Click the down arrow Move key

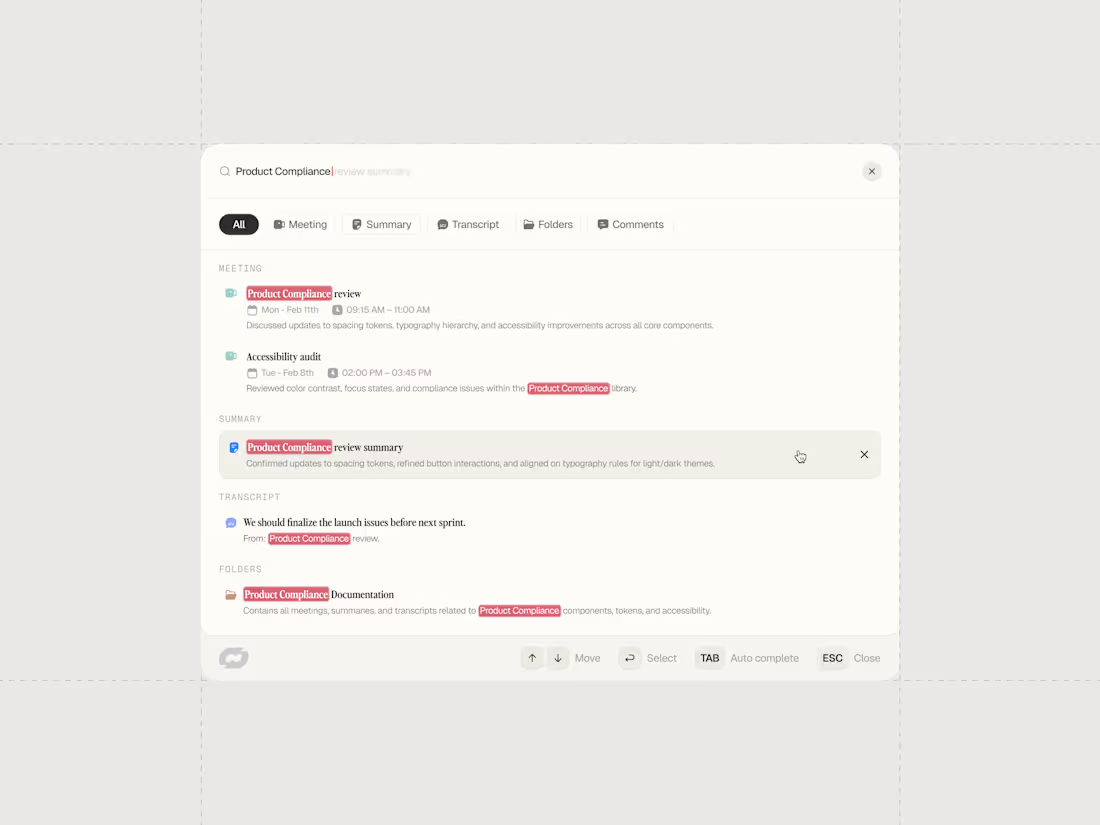[x=558, y=658]
